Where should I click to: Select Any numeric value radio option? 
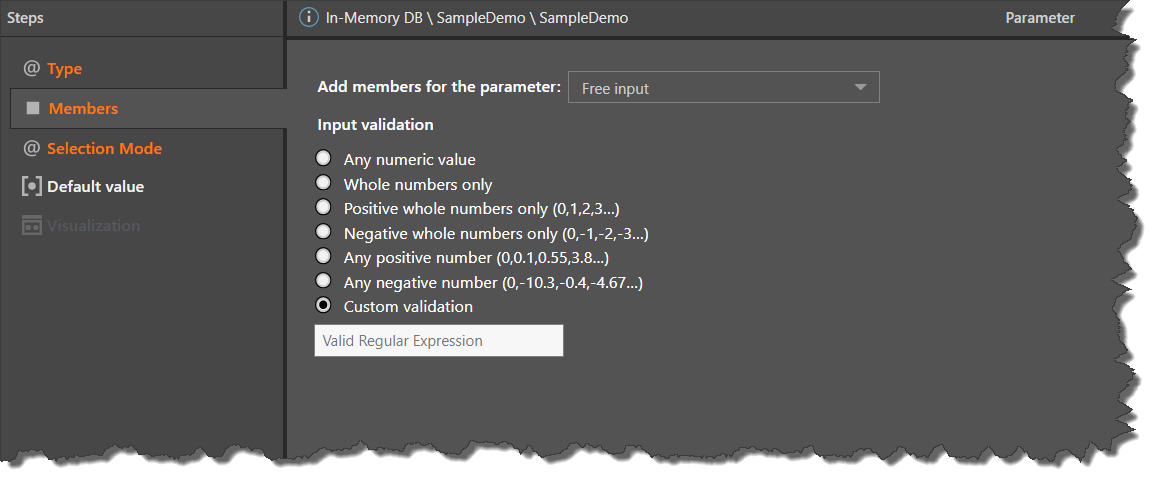pyautogui.click(x=323, y=158)
